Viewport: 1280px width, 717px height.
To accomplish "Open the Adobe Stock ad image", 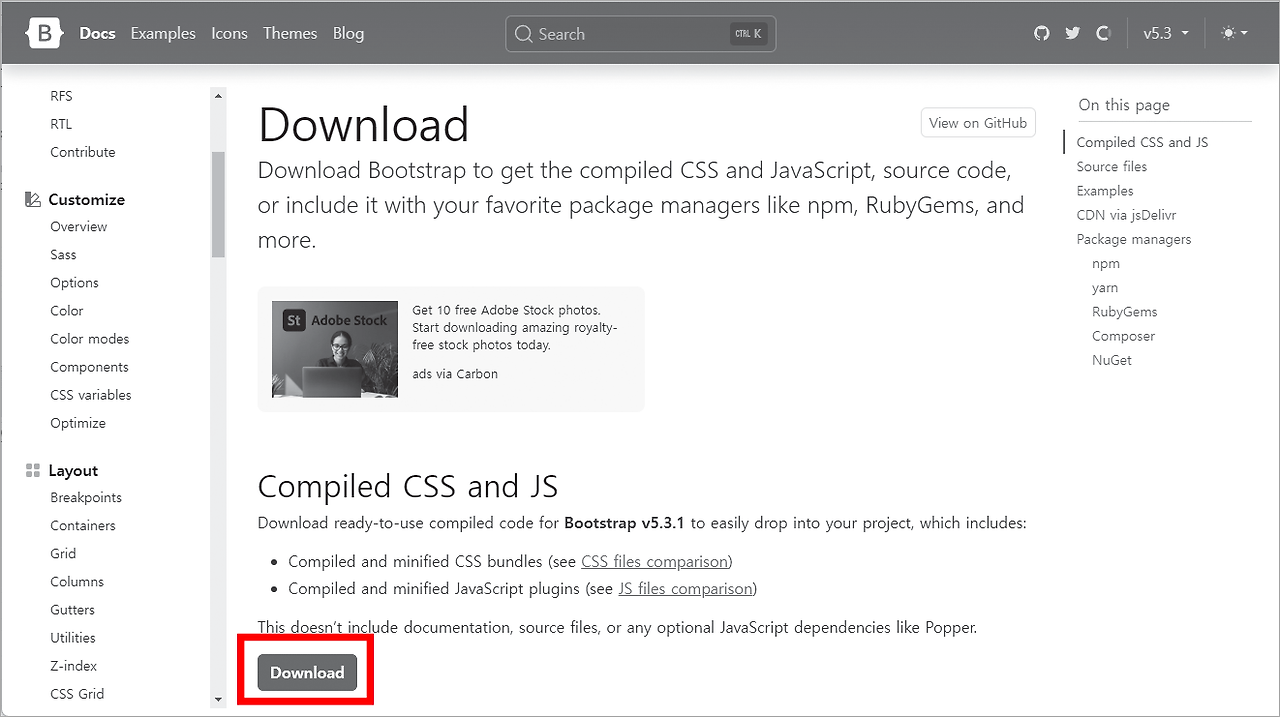I will [335, 349].
